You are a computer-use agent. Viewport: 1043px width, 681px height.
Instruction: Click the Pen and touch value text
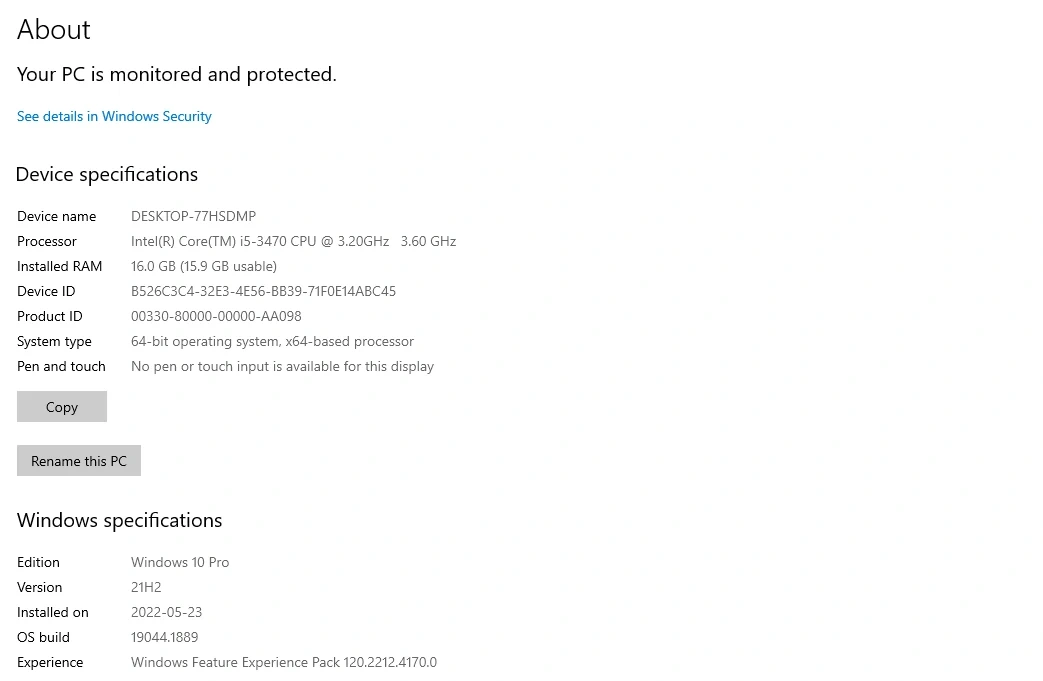click(x=282, y=366)
